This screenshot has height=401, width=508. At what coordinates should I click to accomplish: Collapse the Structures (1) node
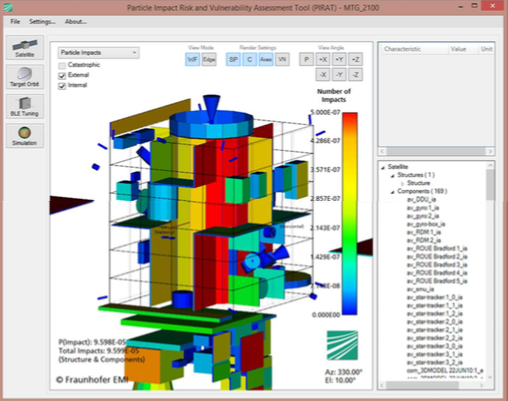coord(393,175)
